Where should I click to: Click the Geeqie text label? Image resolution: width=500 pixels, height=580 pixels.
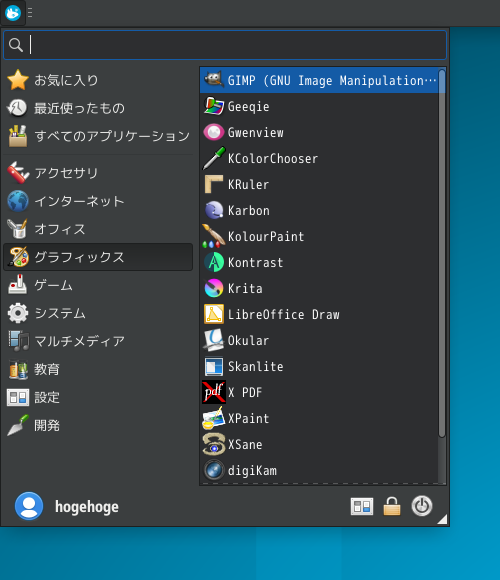click(x=249, y=107)
